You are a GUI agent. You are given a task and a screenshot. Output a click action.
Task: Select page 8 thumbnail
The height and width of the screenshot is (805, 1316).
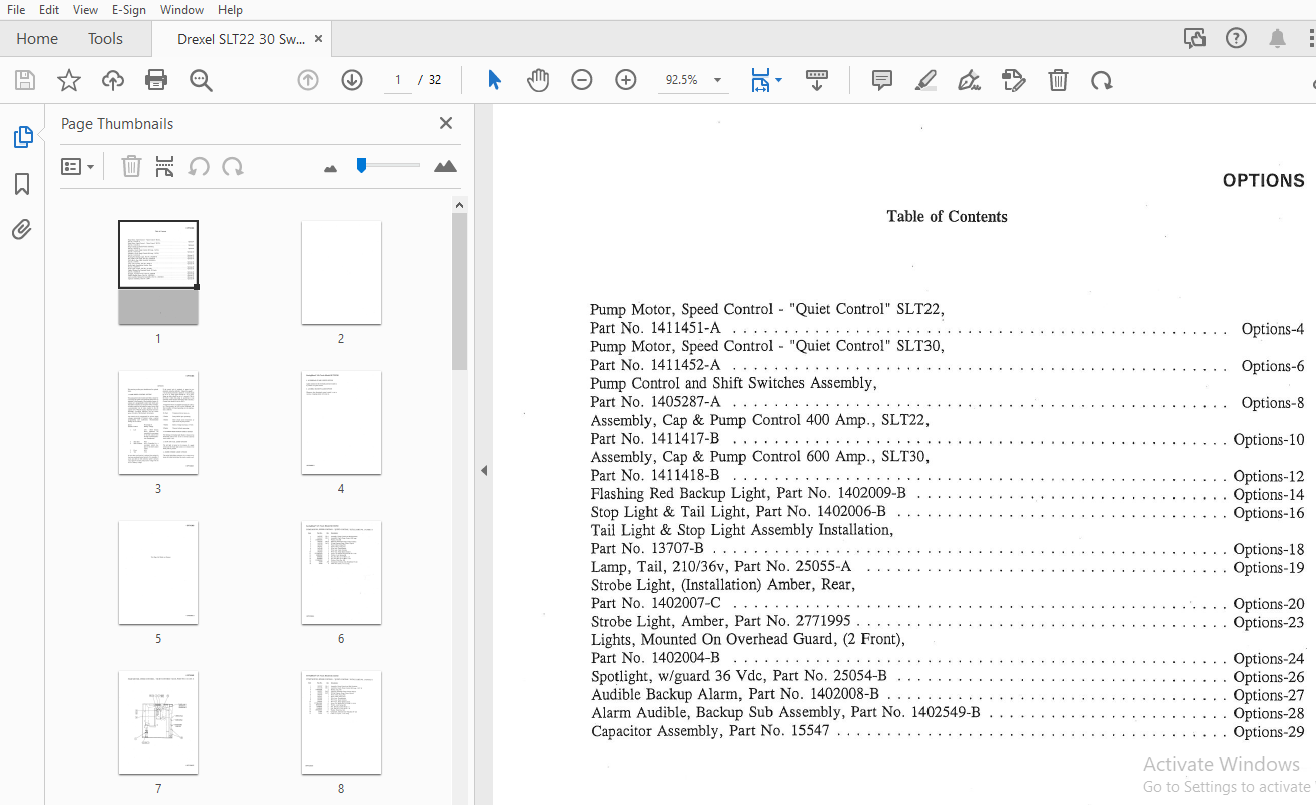341,722
